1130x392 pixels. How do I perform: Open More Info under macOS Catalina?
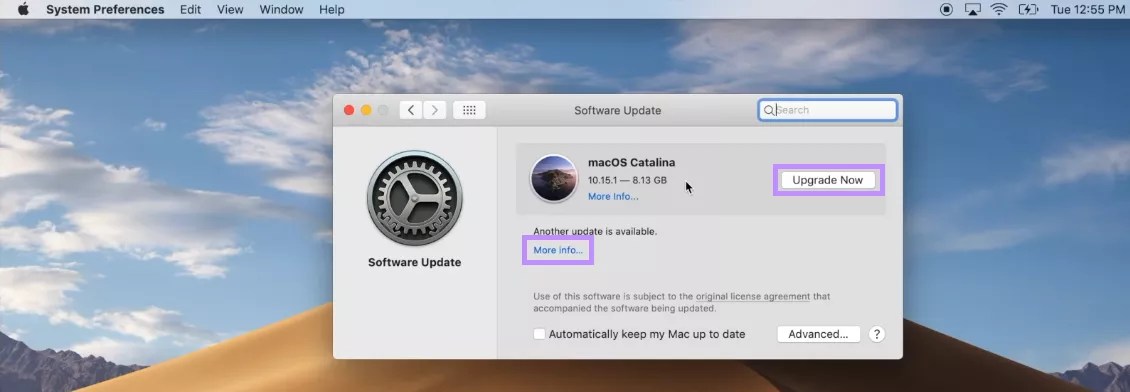[613, 196]
